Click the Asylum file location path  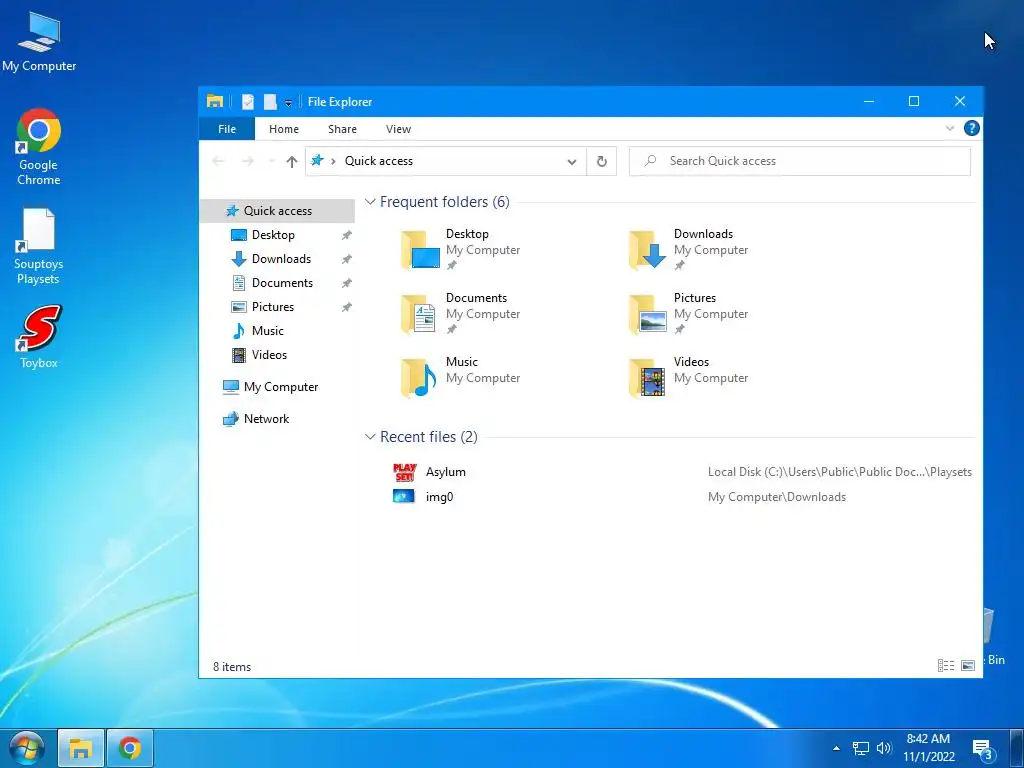(x=840, y=472)
